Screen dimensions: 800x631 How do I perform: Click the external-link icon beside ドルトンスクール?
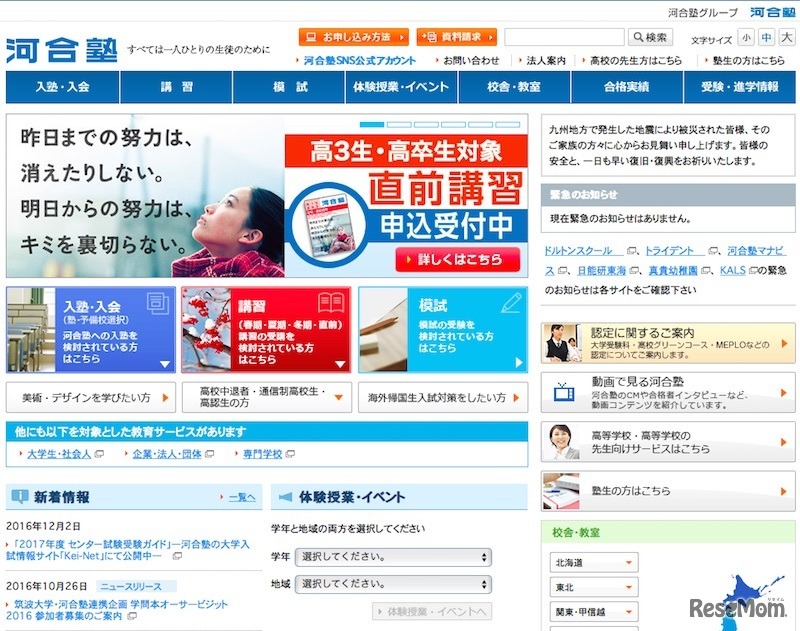click(x=631, y=251)
